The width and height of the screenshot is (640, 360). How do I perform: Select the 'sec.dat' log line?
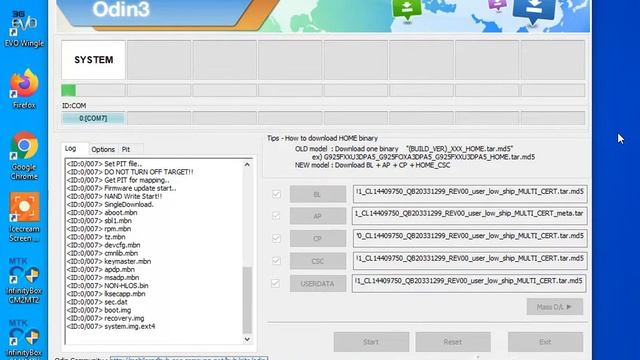click(97, 302)
